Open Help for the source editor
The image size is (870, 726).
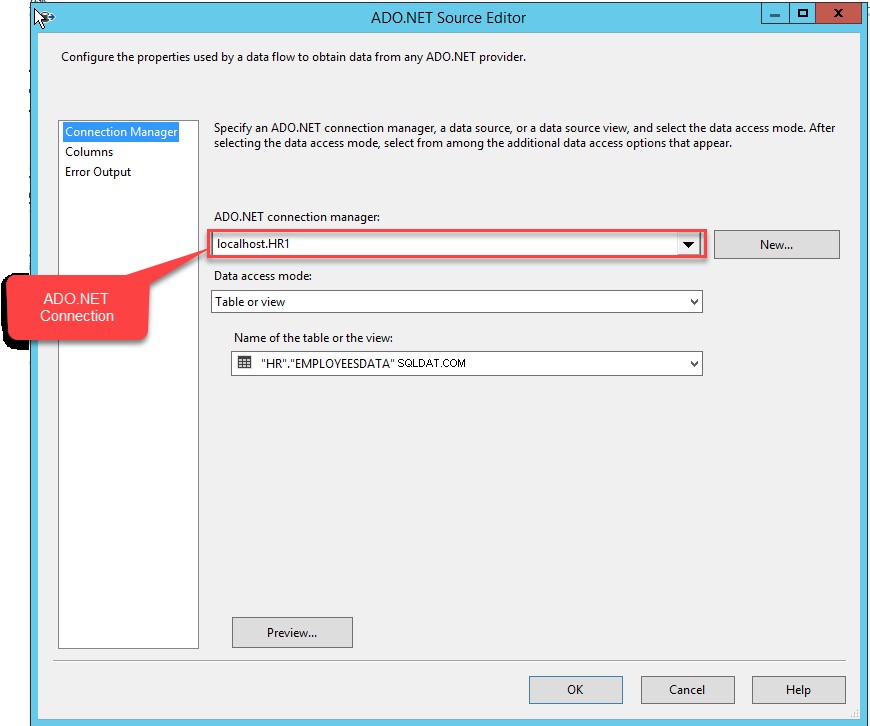(798, 689)
